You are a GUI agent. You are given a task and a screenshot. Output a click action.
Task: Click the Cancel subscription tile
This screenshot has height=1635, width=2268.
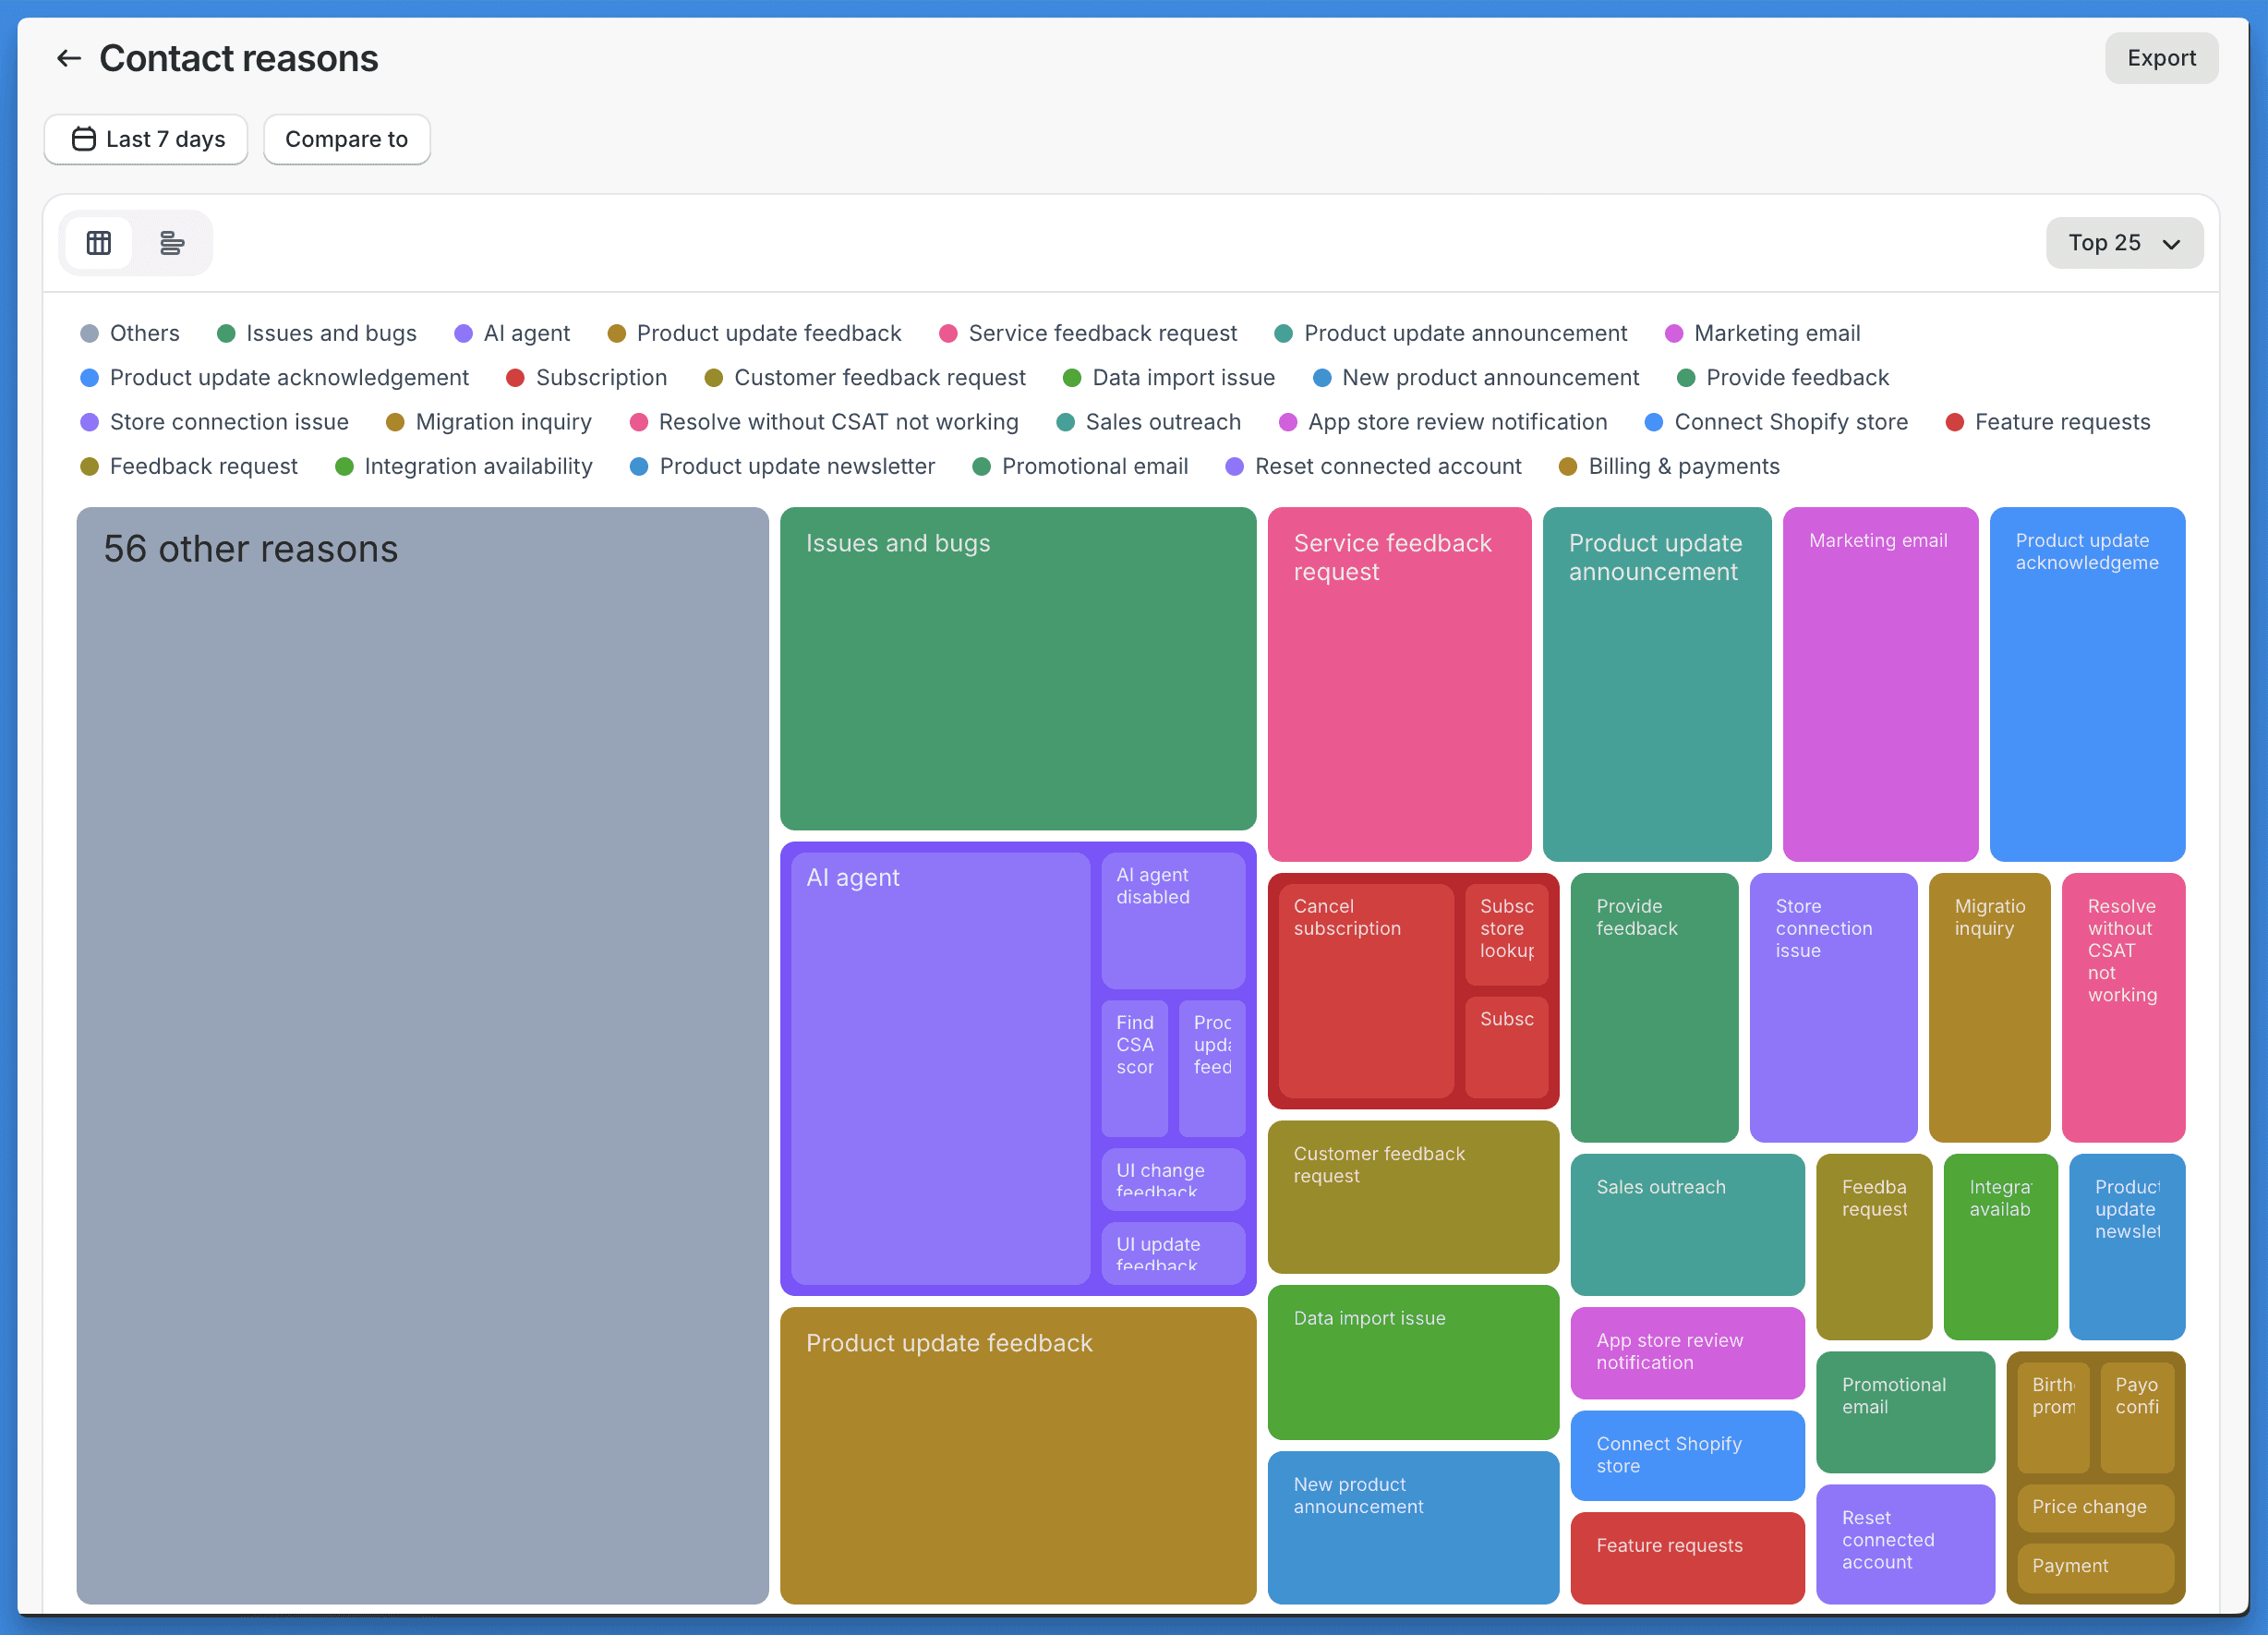pyautogui.click(x=1365, y=990)
